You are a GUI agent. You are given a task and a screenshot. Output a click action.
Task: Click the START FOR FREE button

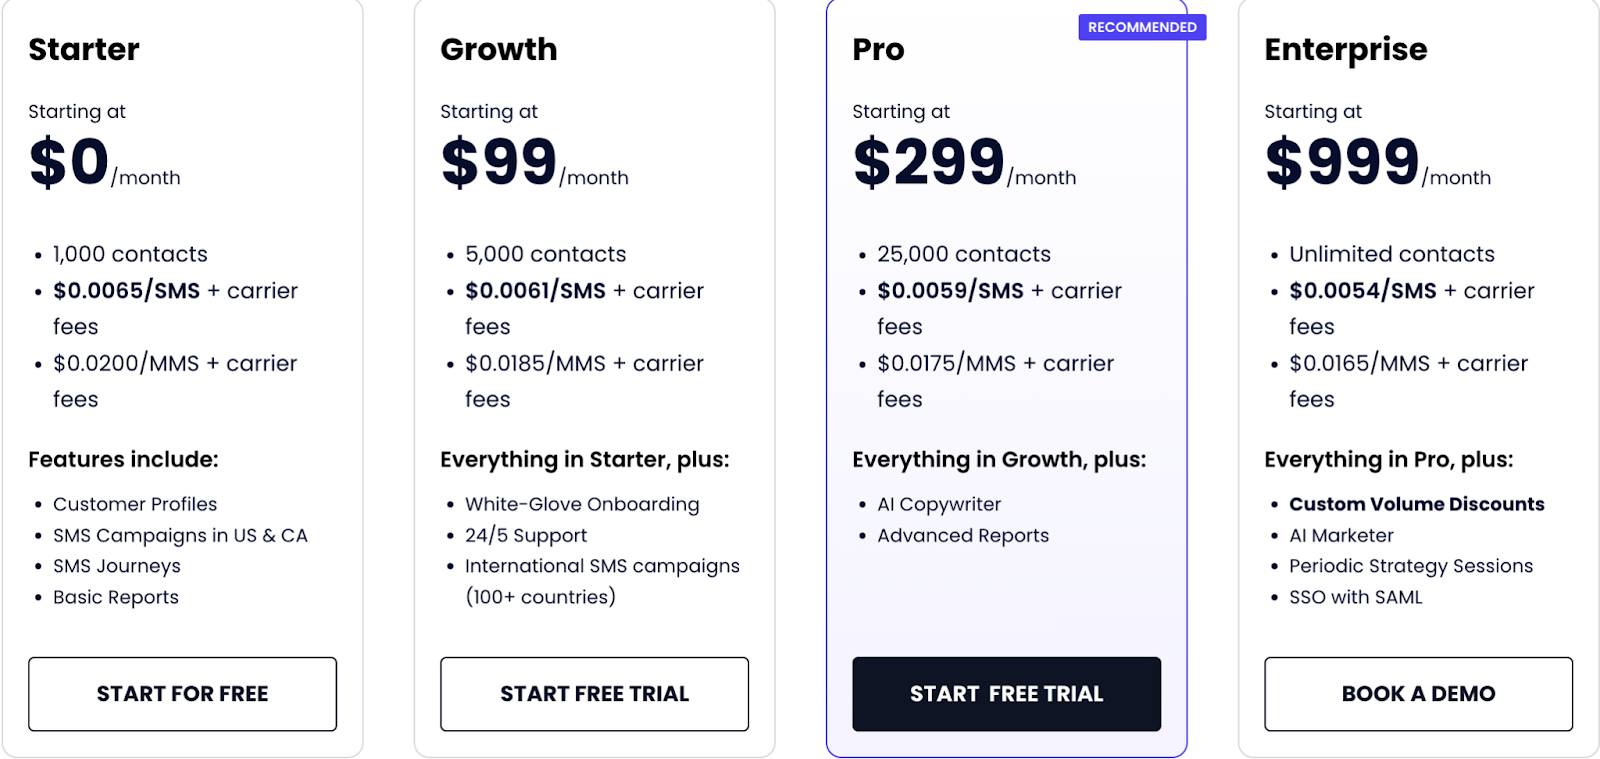click(182, 694)
